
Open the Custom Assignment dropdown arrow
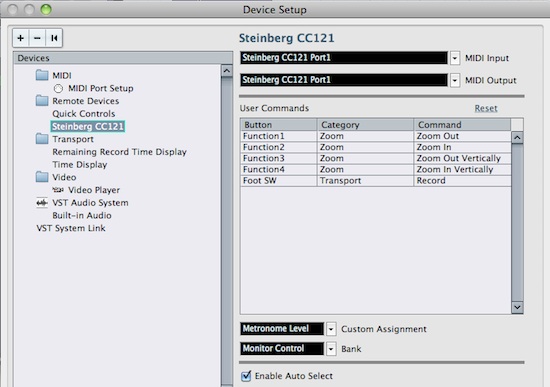331,329
